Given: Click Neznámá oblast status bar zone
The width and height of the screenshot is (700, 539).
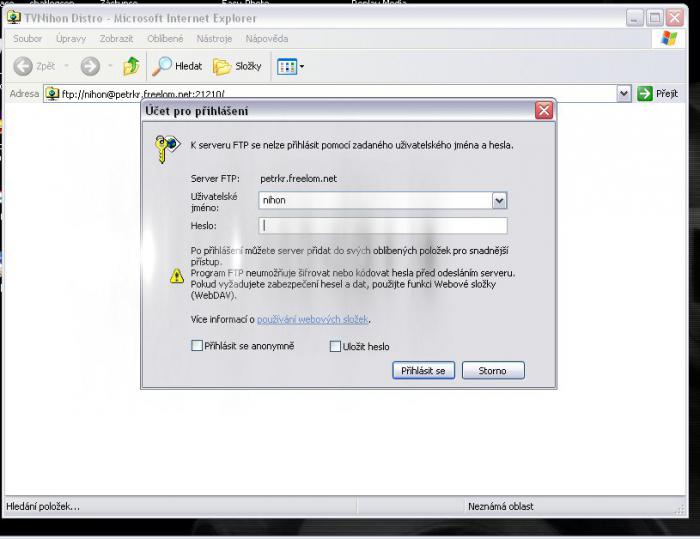Looking at the screenshot, I should point(500,506).
